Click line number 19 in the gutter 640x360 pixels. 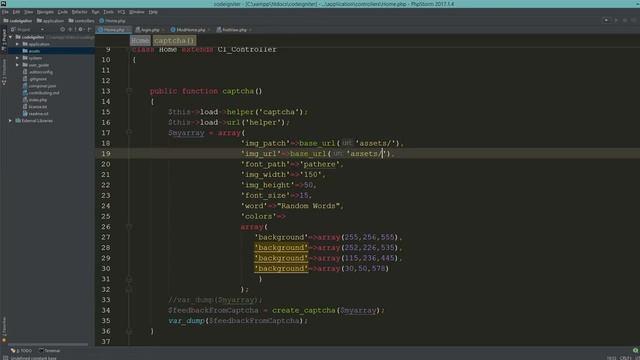(106, 153)
